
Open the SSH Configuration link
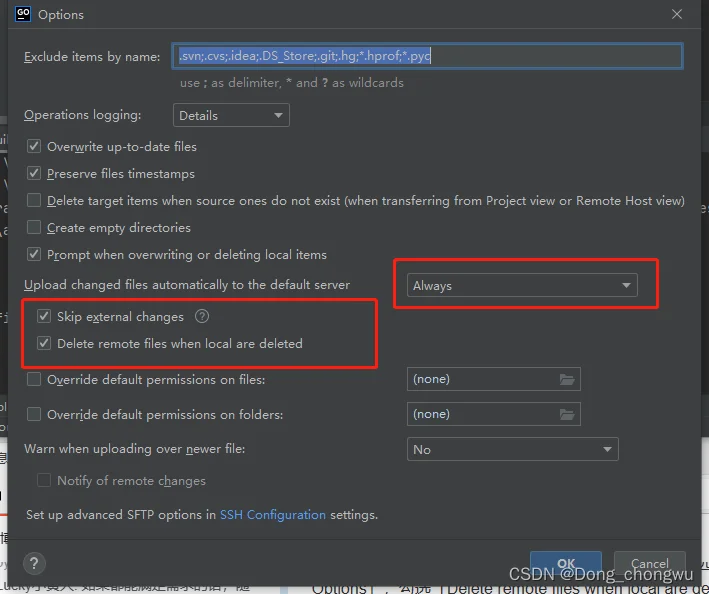(272, 515)
